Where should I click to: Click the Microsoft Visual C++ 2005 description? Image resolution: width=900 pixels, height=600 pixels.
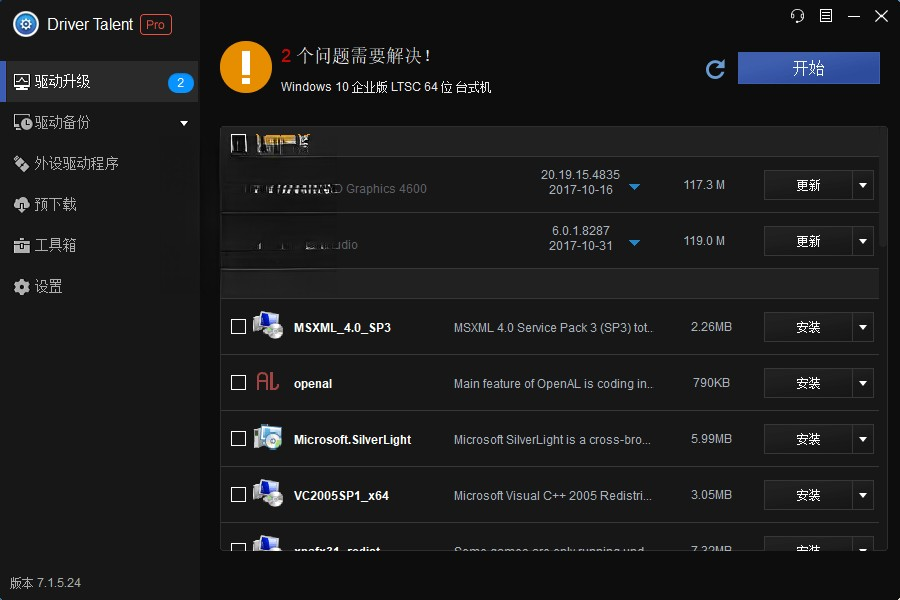pyautogui.click(x=553, y=496)
